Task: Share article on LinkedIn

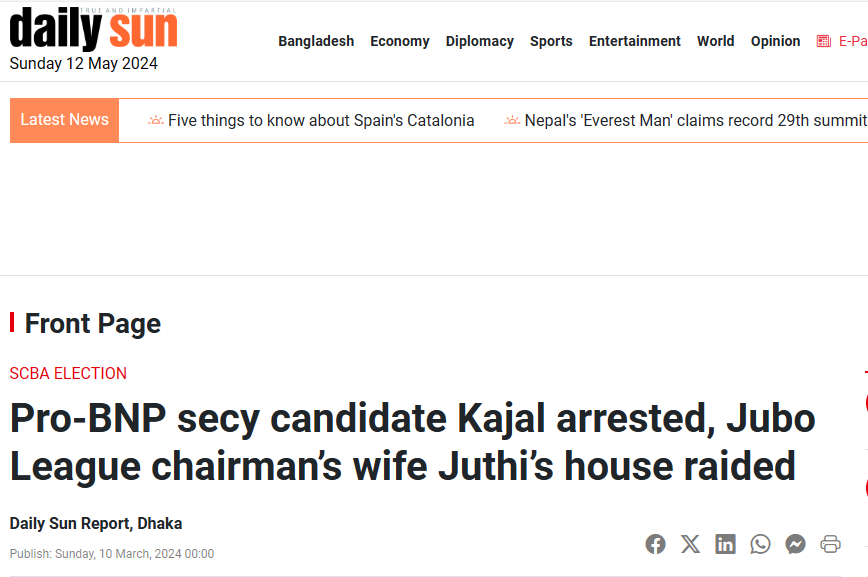Action: coord(725,544)
